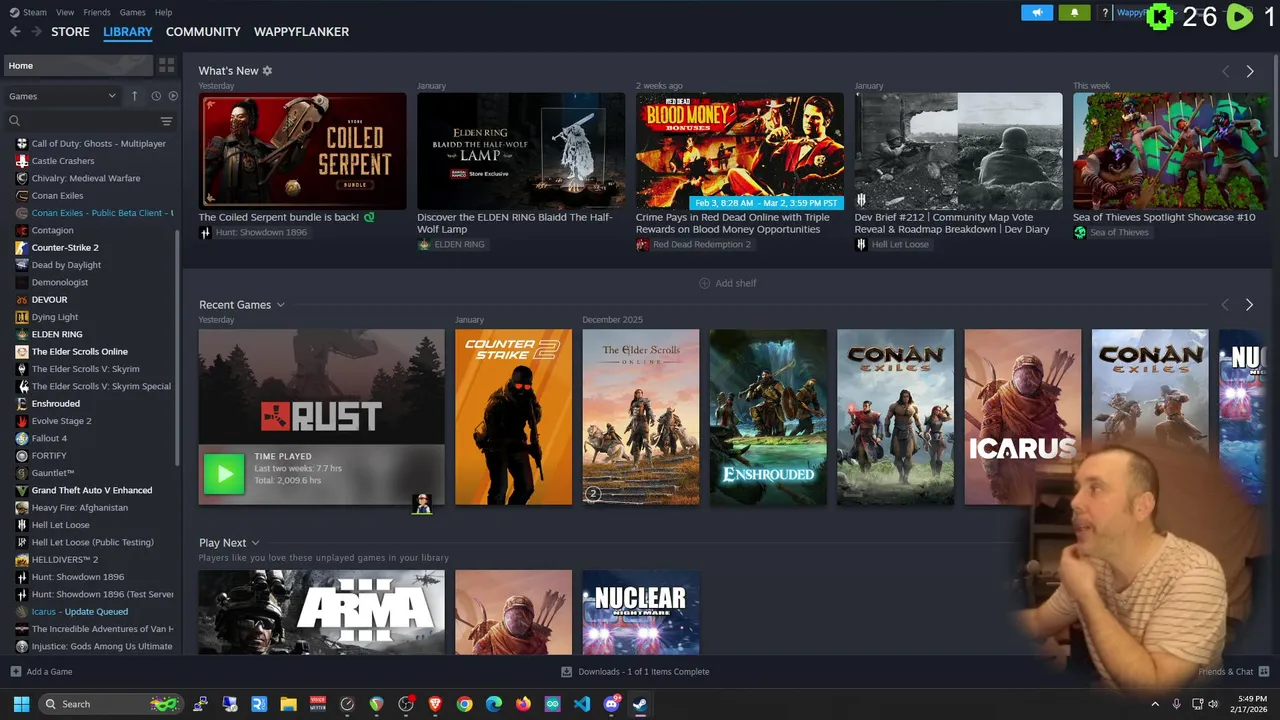Image resolution: width=1280 pixels, height=720 pixels.
Task: Expand the Play Next shelf dropdown
Action: coord(255,543)
